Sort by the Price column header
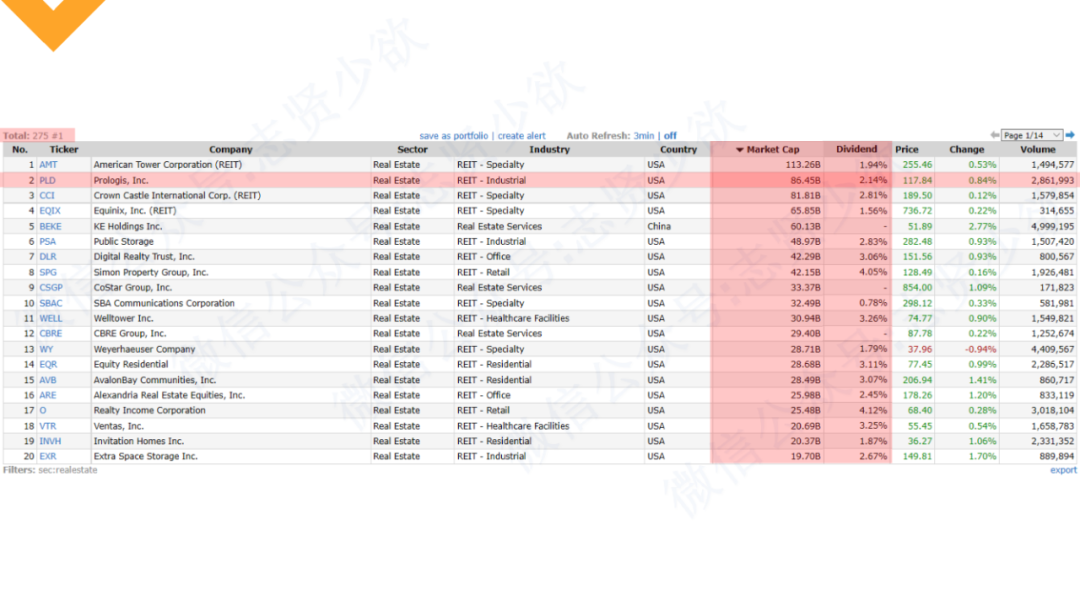 tap(906, 150)
